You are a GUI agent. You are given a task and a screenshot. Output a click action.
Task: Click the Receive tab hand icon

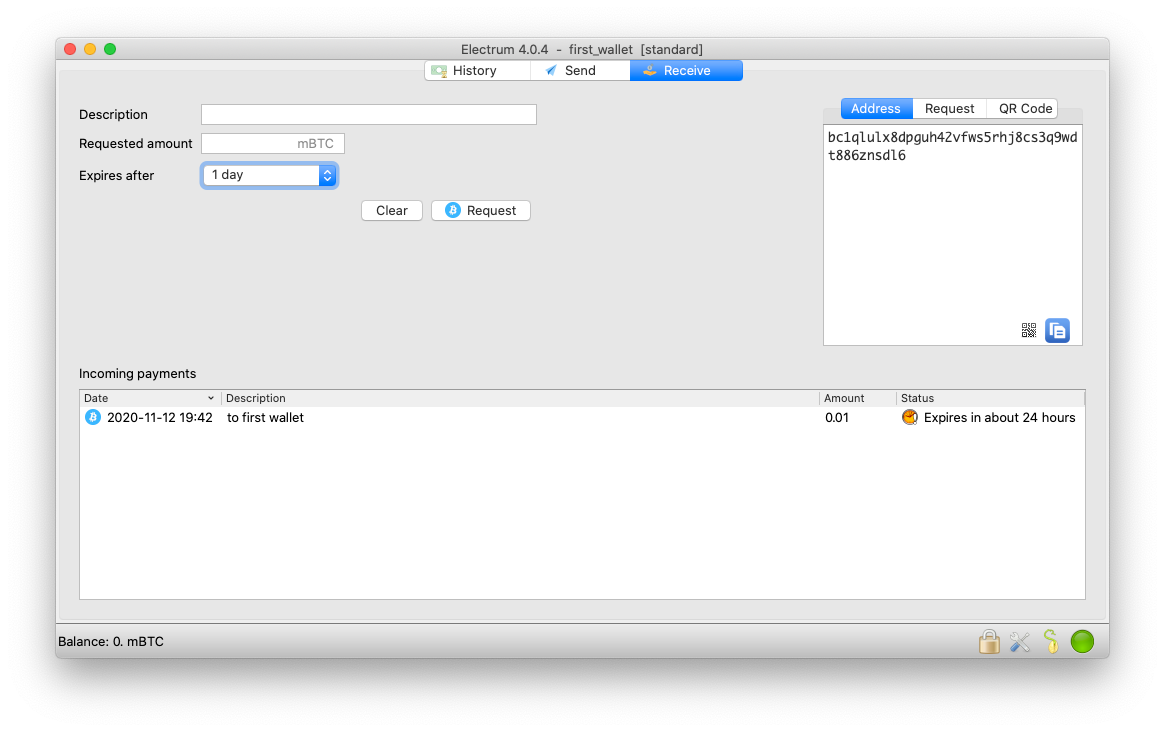[649, 71]
